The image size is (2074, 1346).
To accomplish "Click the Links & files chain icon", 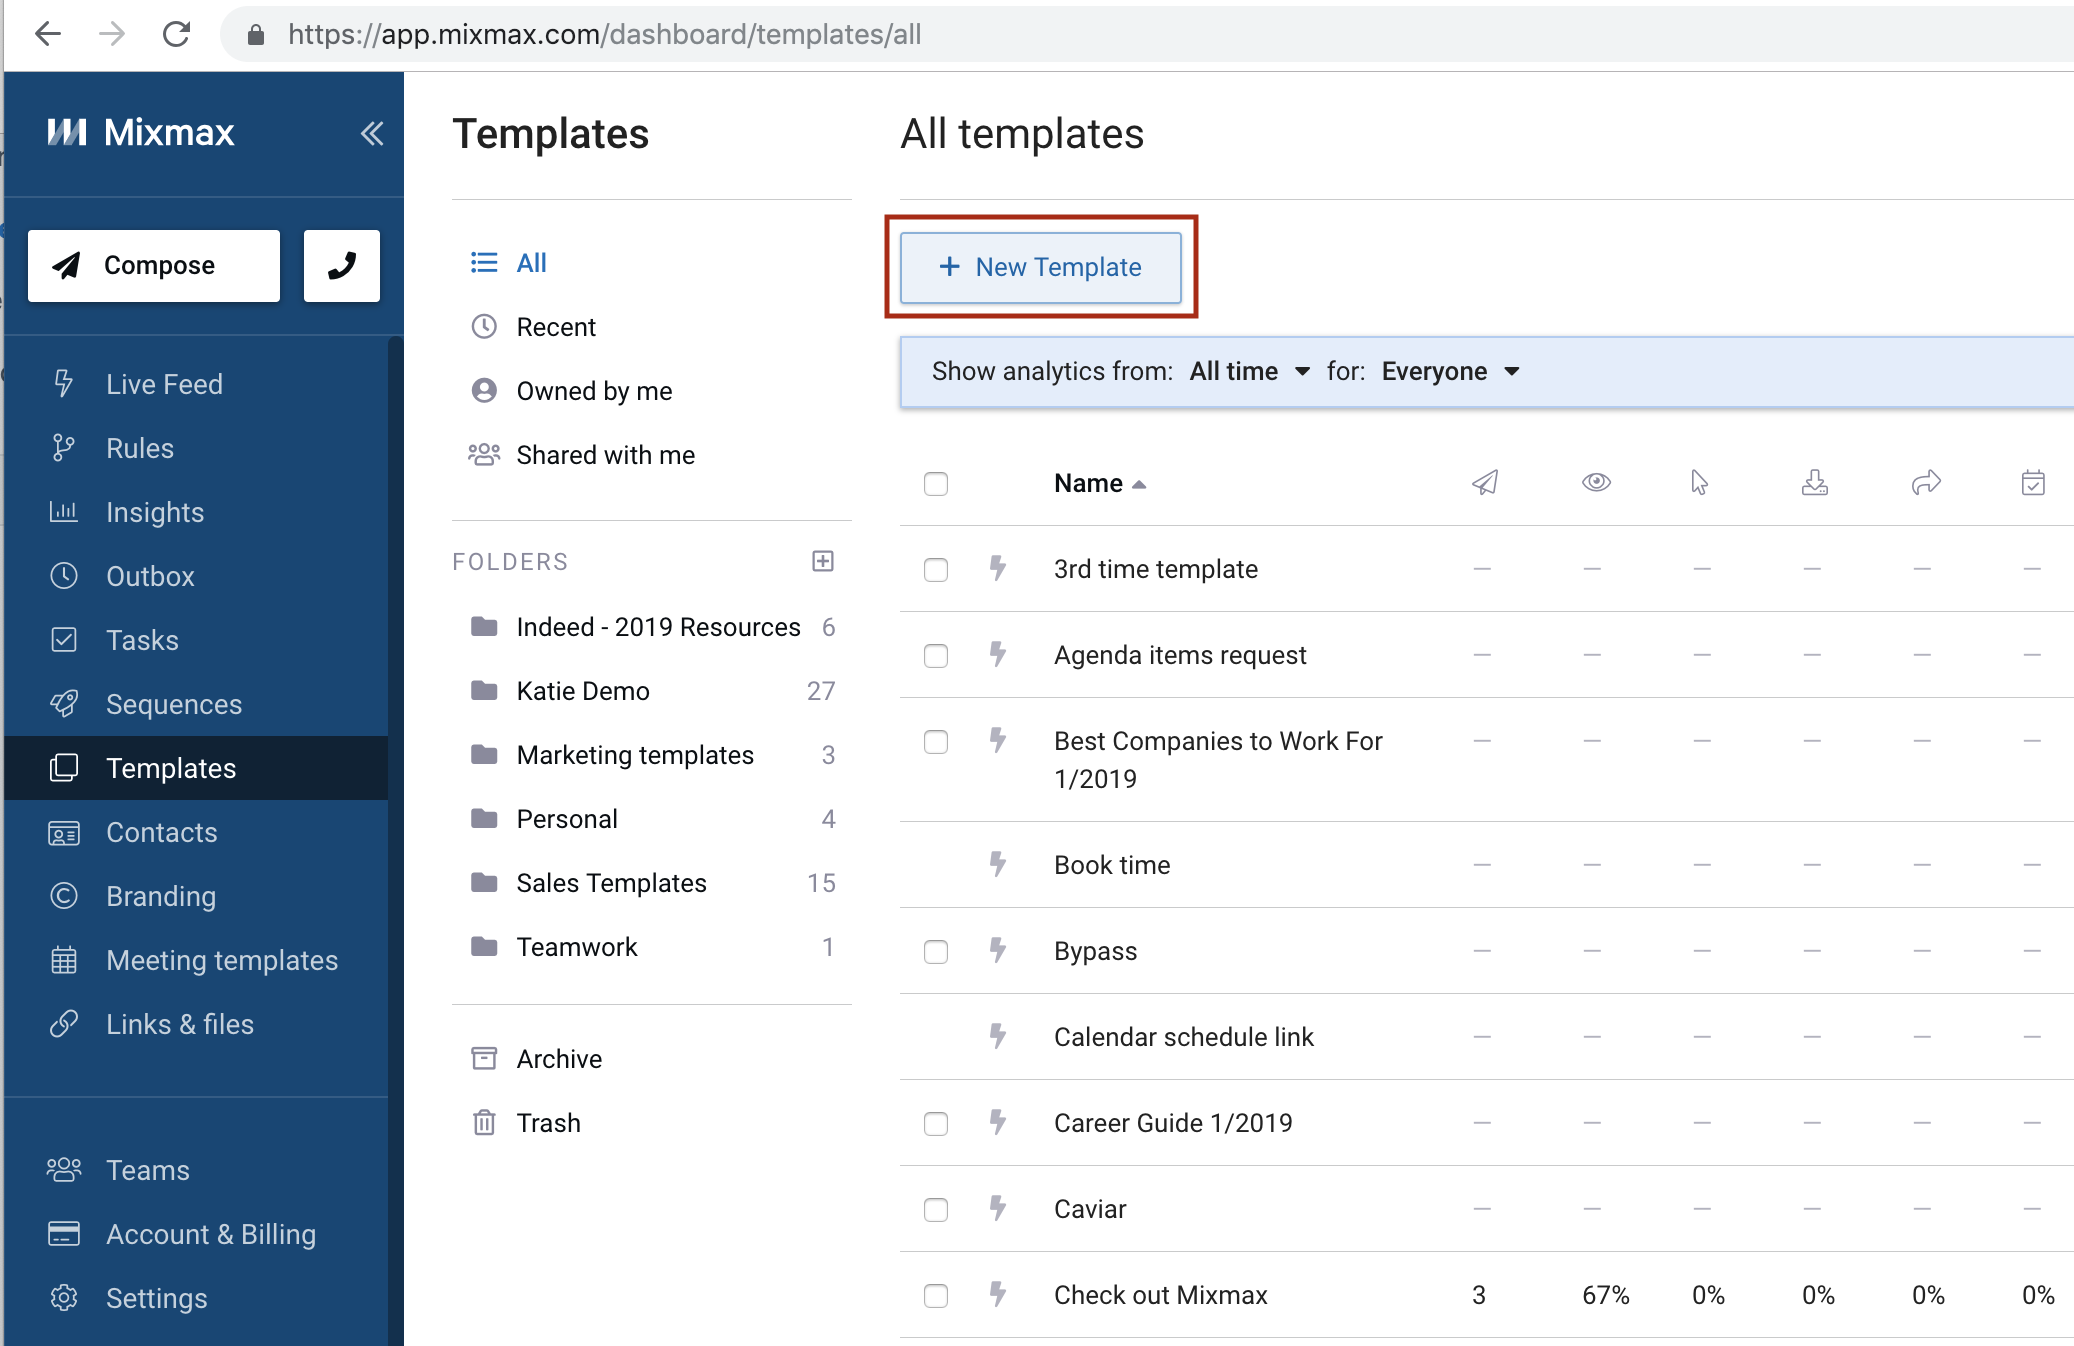I will (64, 1024).
